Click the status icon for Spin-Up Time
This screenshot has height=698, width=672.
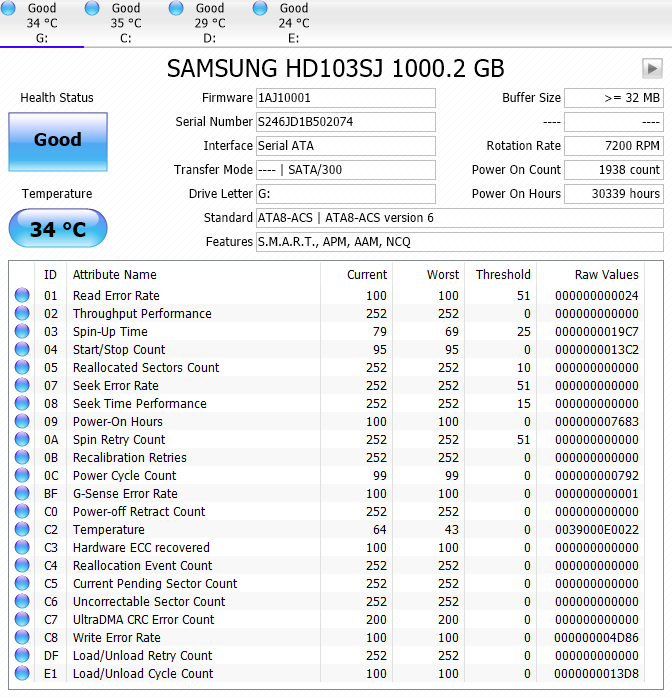pyautogui.click(x=22, y=331)
